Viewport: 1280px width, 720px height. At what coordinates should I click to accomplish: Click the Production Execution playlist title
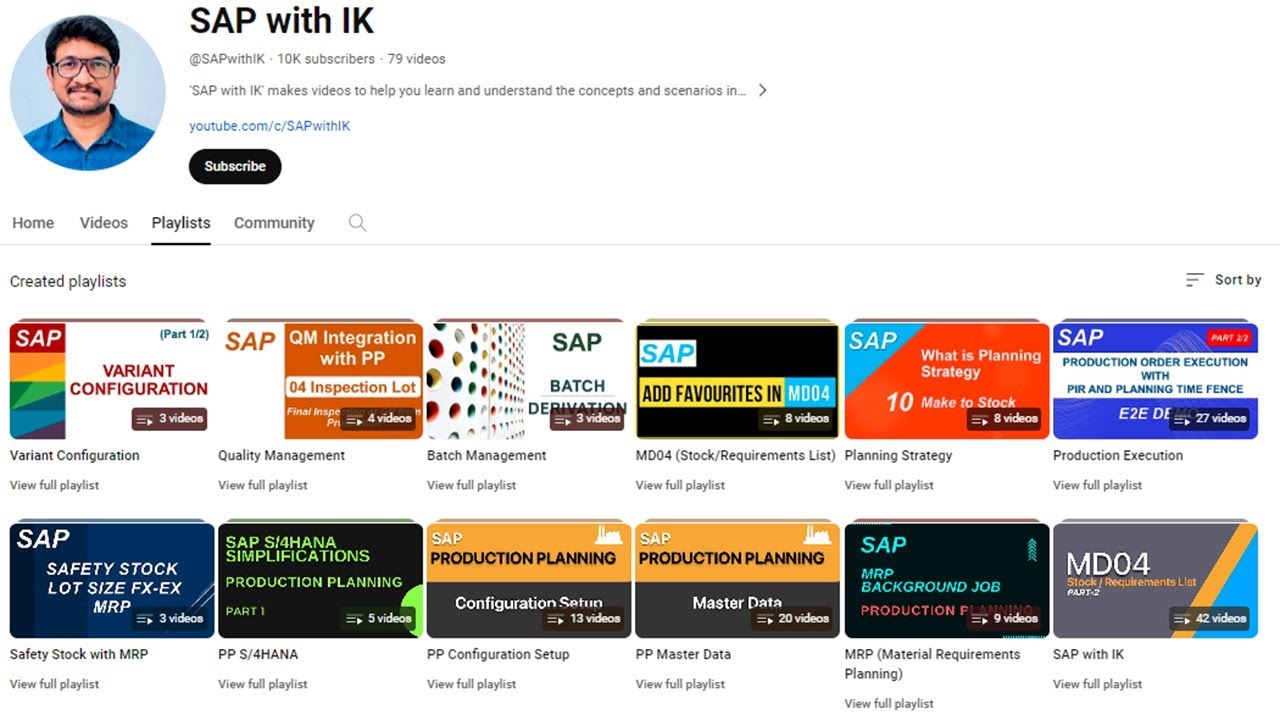click(x=1118, y=455)
